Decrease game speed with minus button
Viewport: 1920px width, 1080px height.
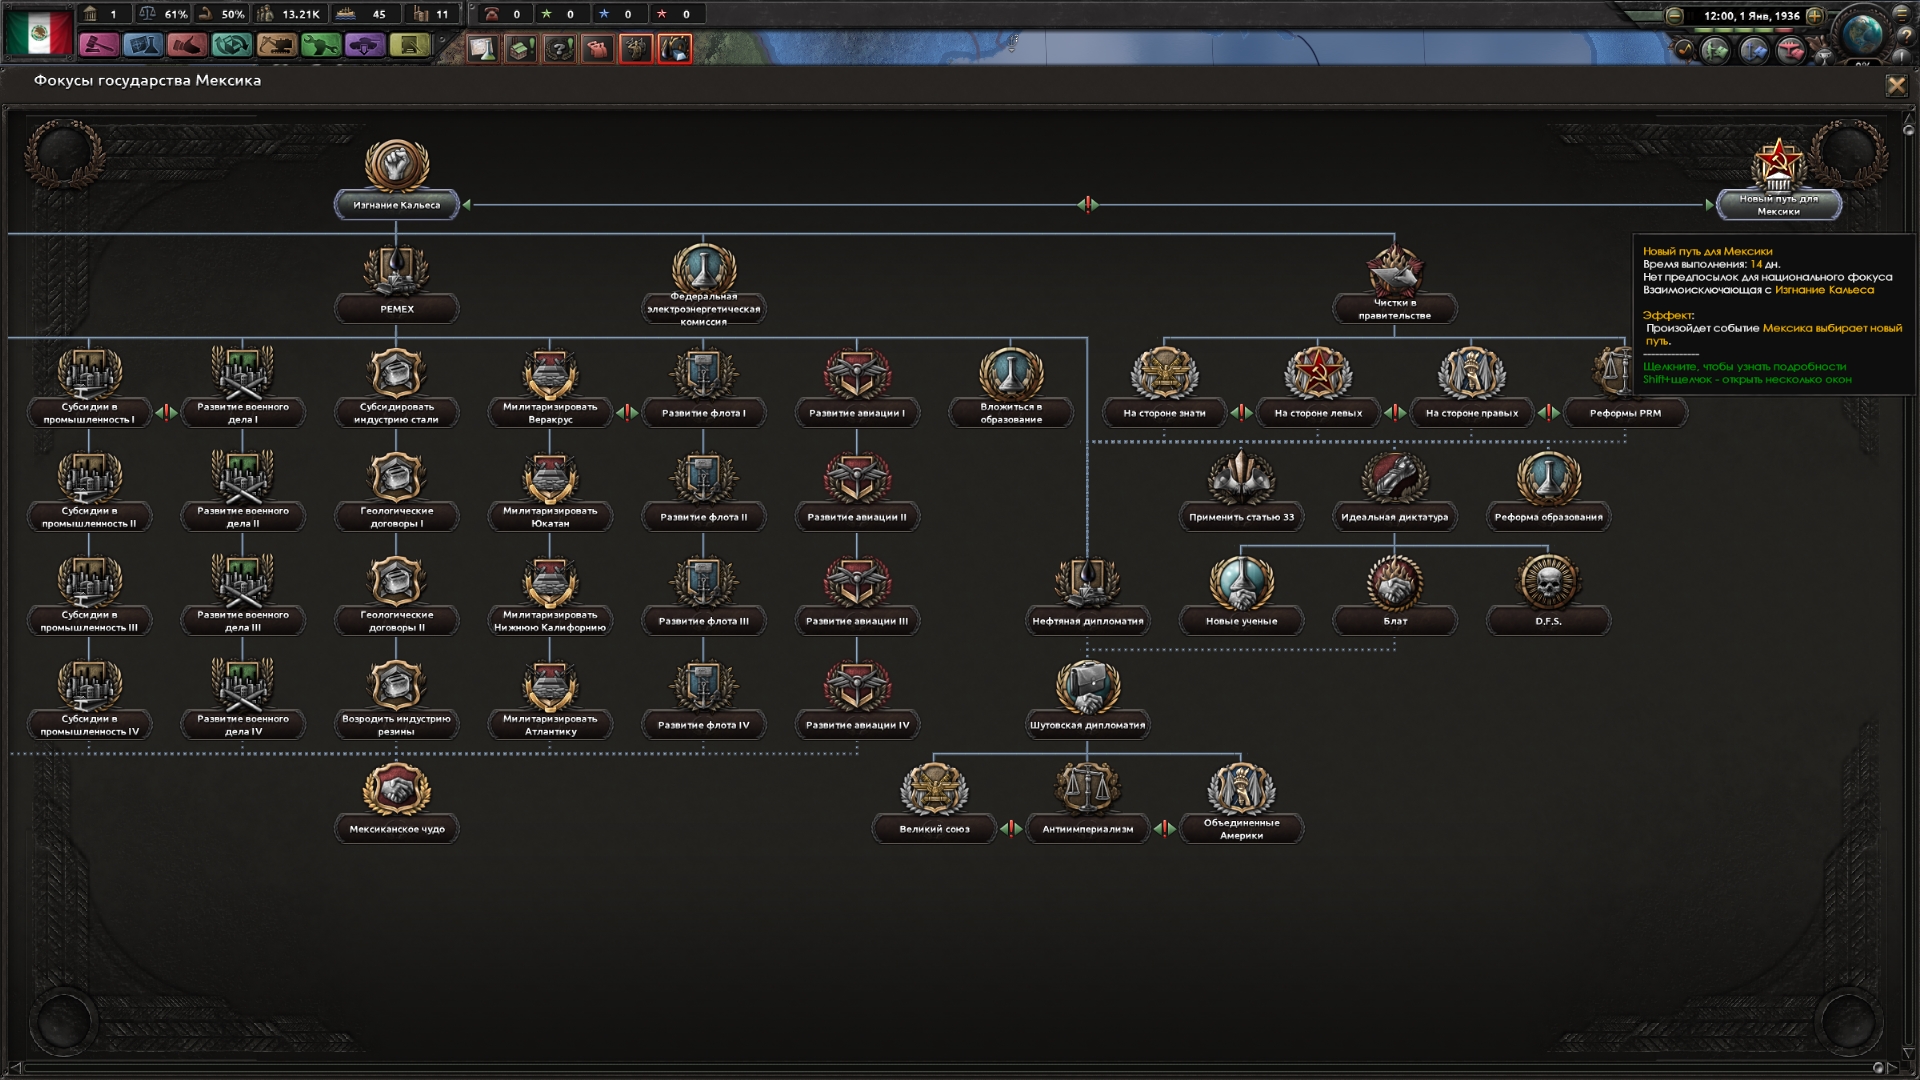1674,16
